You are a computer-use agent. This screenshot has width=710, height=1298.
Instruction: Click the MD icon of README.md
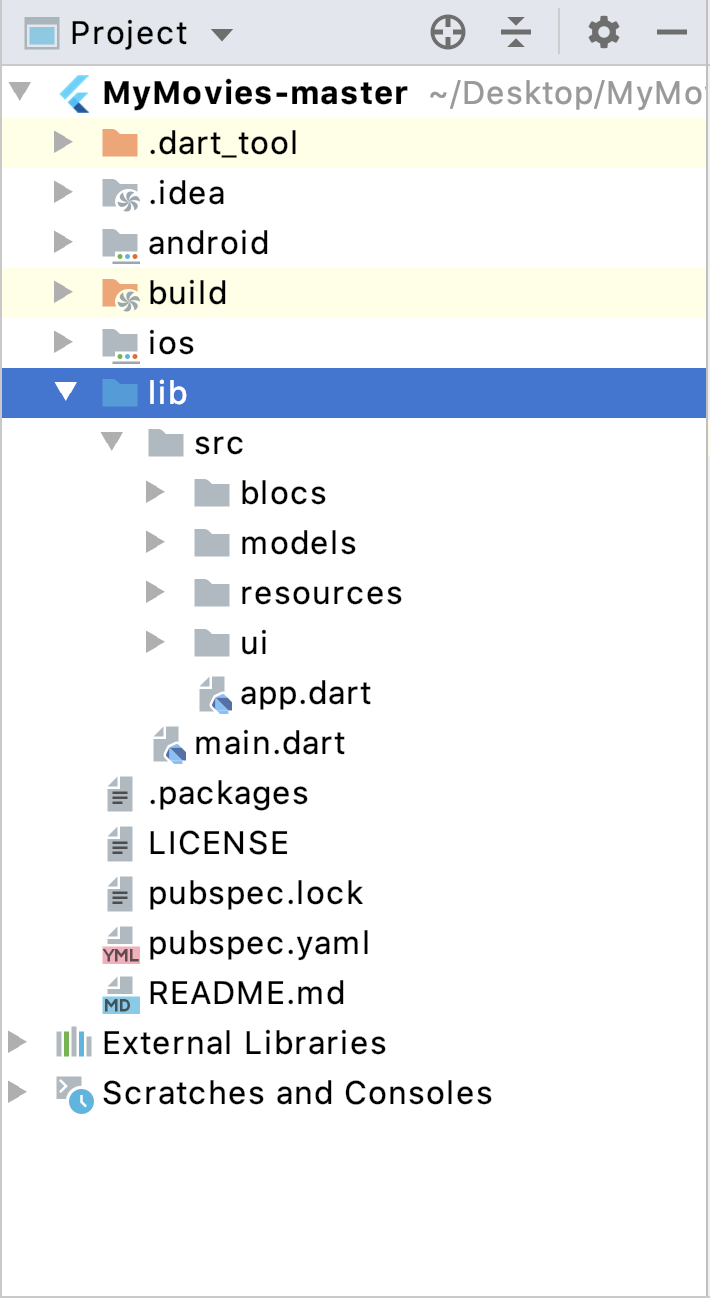[120, 994]
